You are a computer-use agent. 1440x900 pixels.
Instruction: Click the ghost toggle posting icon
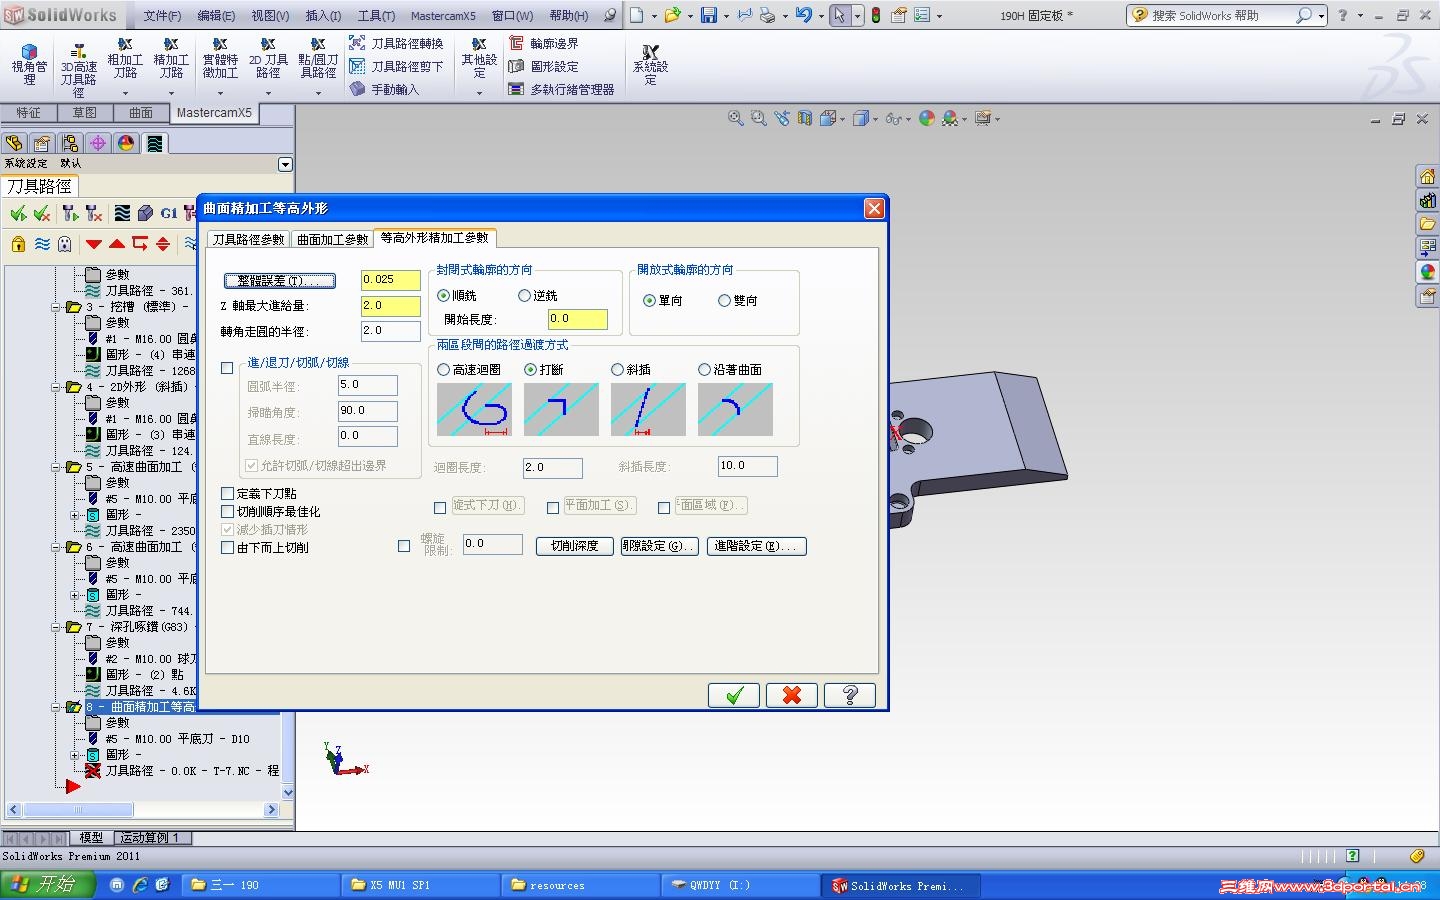pos(65,243)
